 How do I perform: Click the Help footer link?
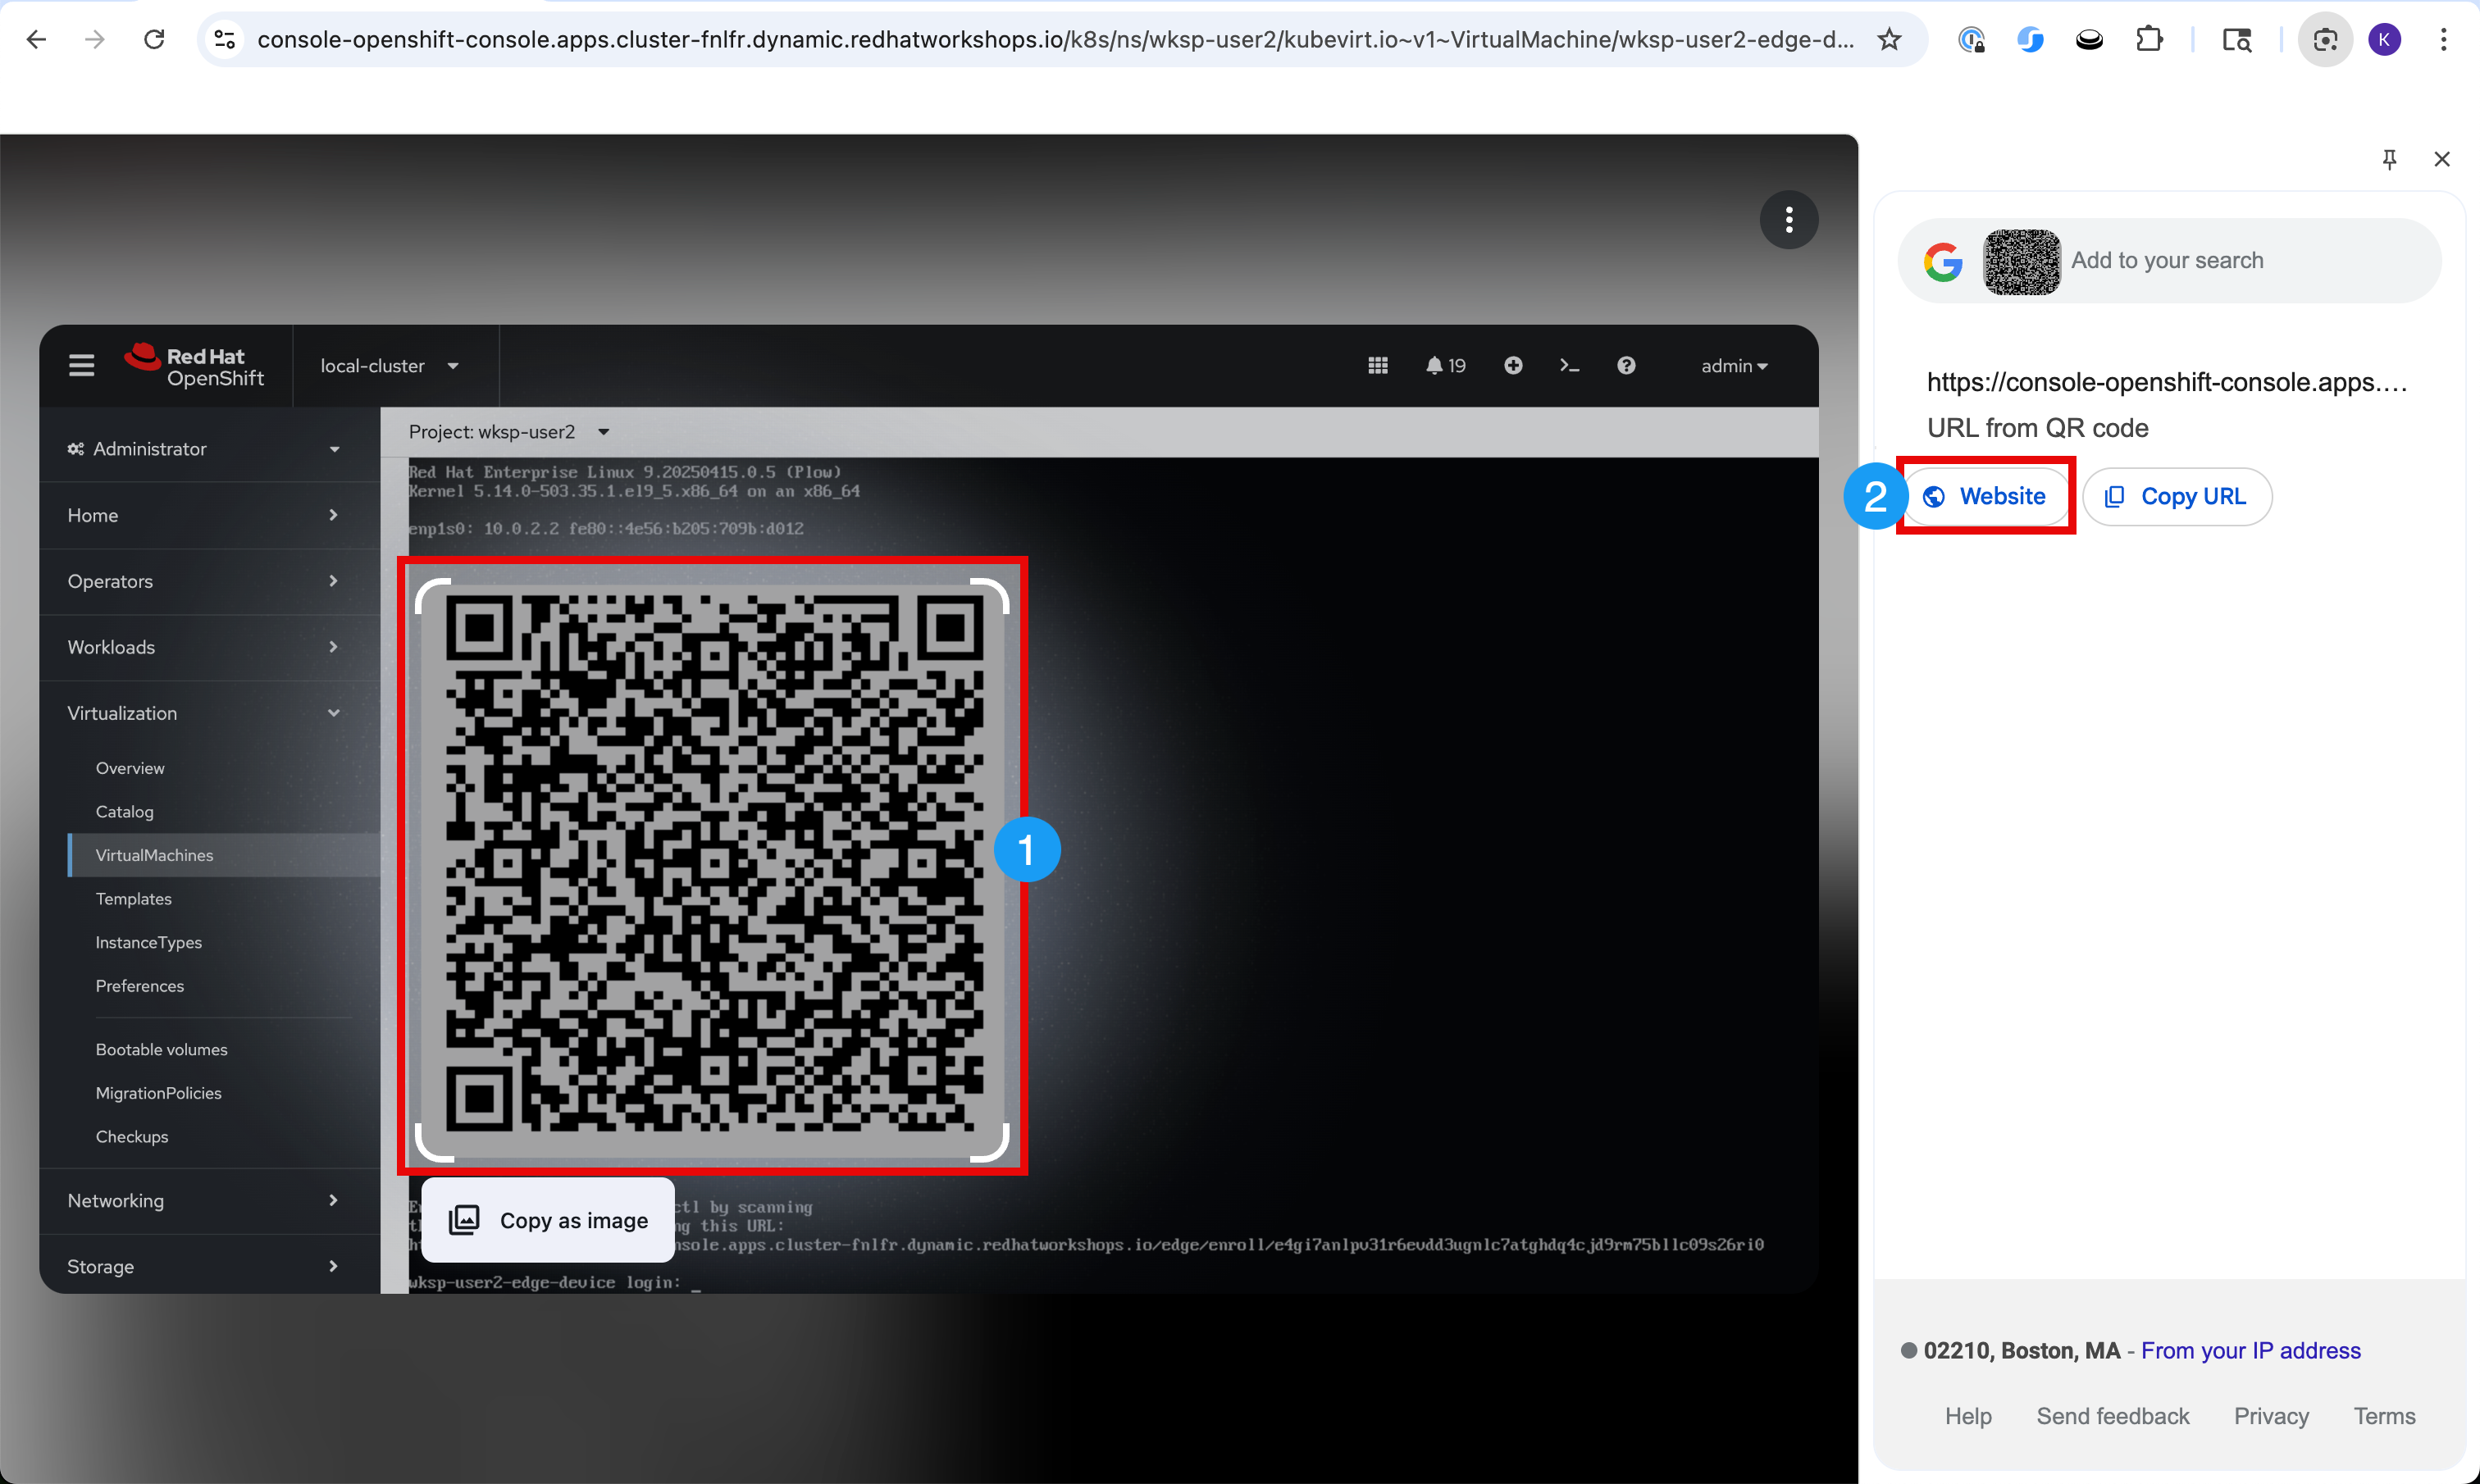(1968, 1416)
